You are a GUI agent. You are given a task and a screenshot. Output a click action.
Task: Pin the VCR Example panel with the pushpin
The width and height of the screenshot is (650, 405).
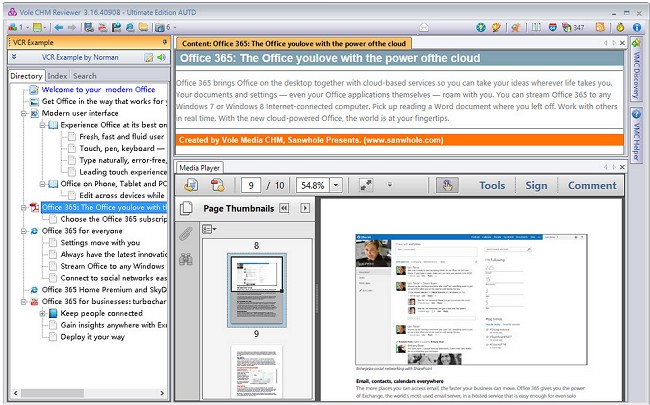(165, 42)
